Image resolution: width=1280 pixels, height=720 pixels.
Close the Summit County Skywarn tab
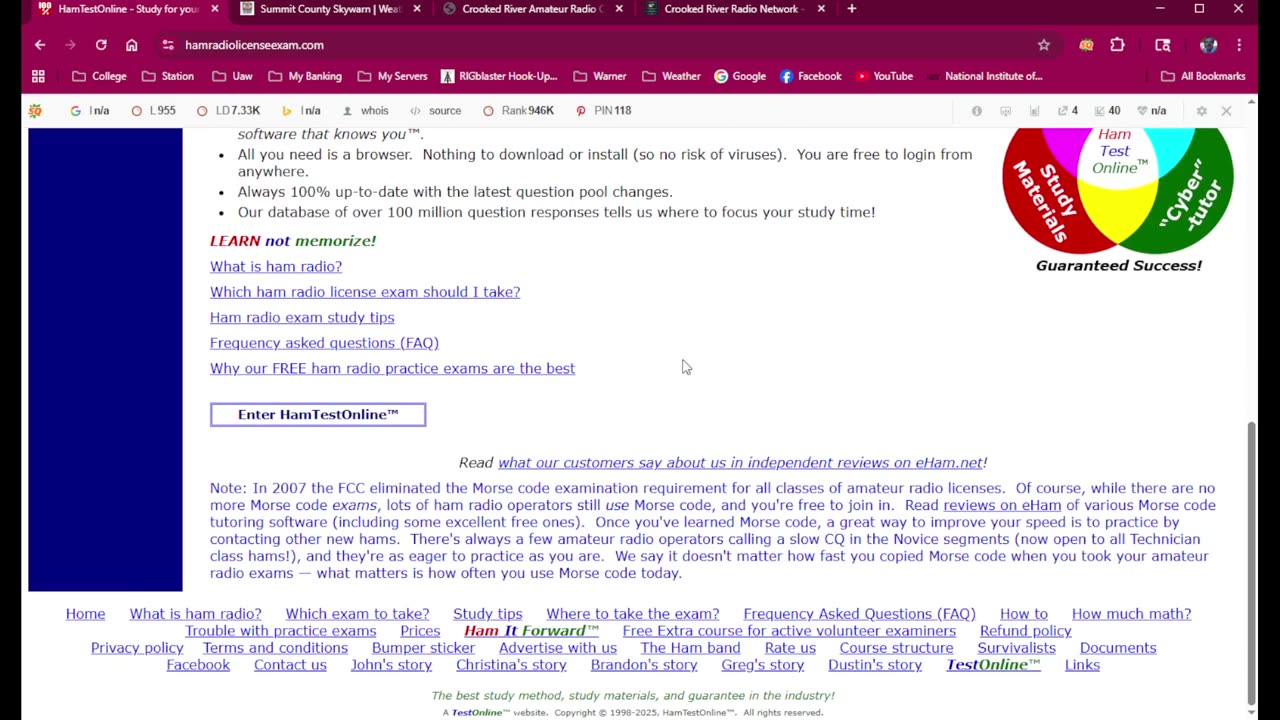pyautogui.click(x=417, y=9)
